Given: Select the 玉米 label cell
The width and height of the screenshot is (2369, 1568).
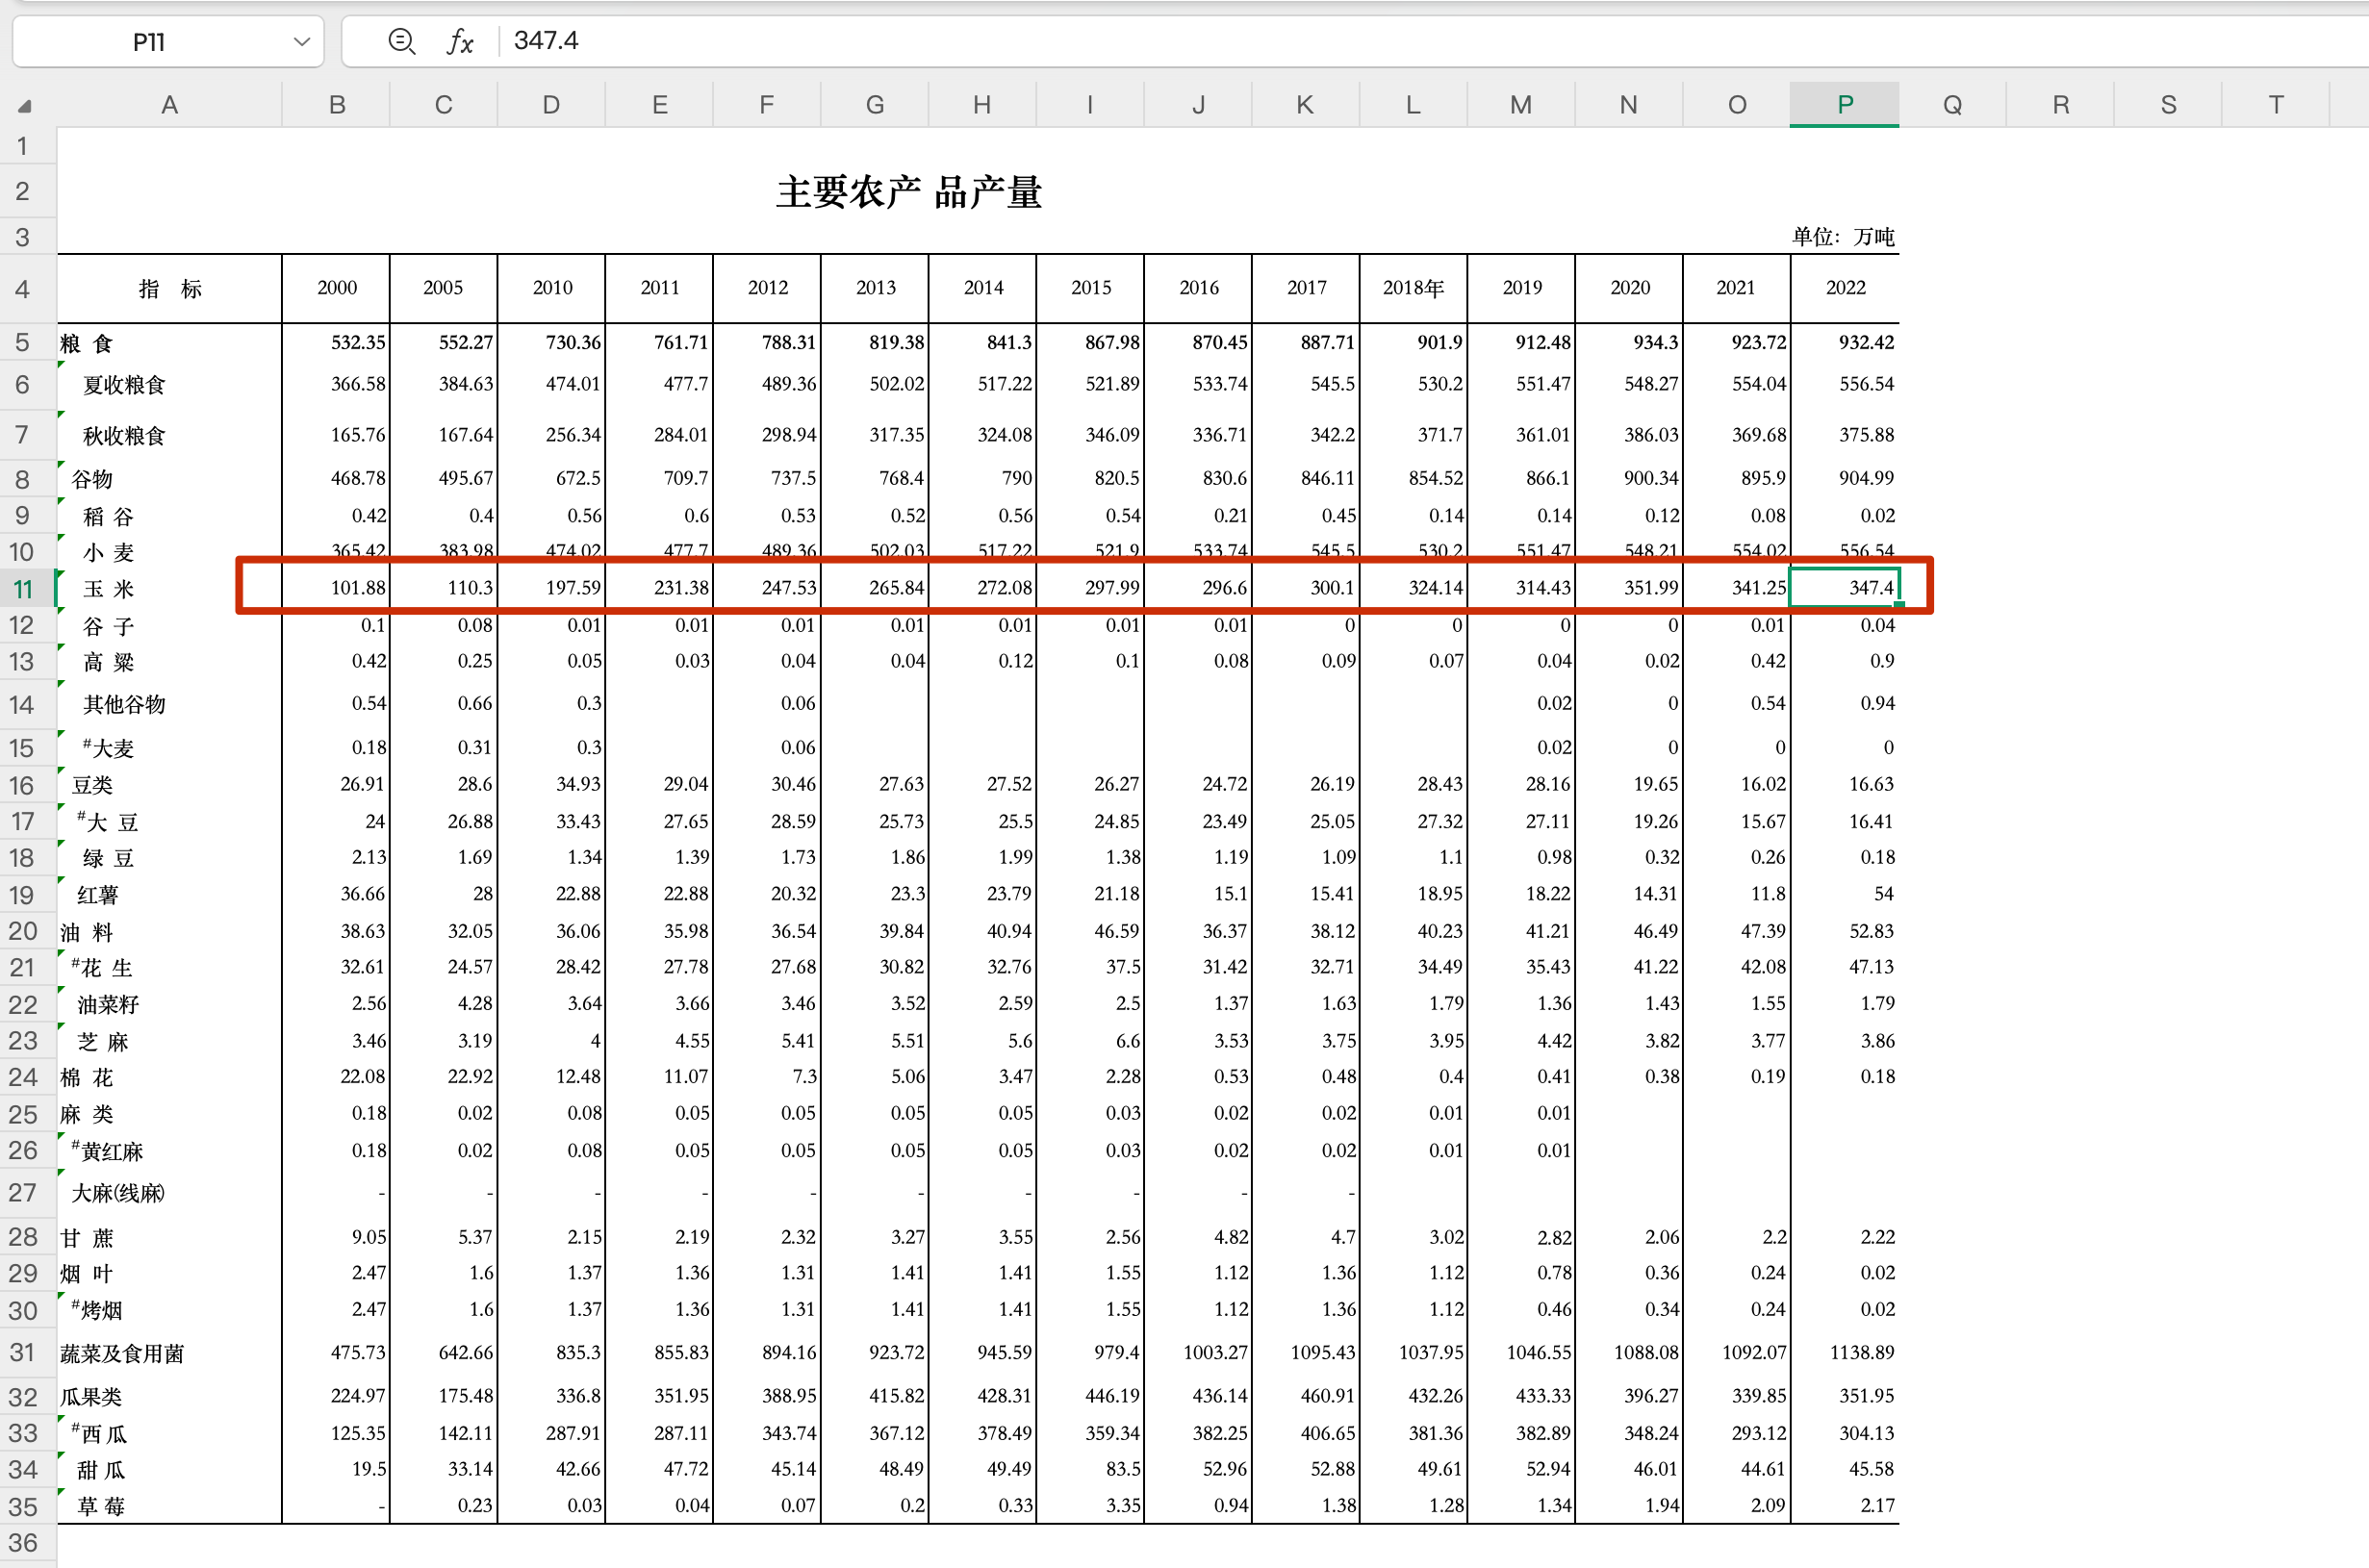Looking at the screenshot, I should (x=109, y=589).
